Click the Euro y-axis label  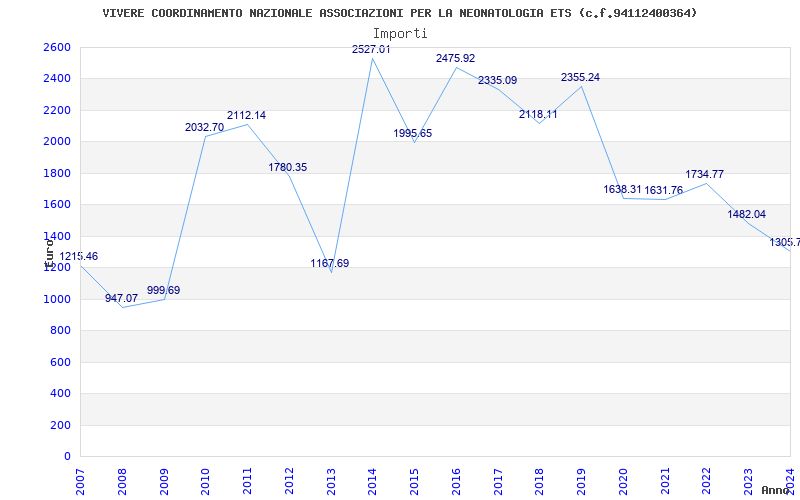point(49,253)
